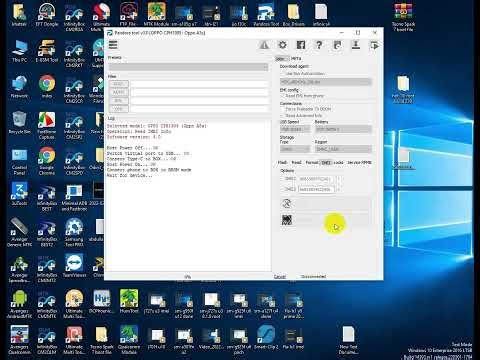Launch the Smart-Clip 2 desktop shortcut
The image size is (480, 360).
265,337
